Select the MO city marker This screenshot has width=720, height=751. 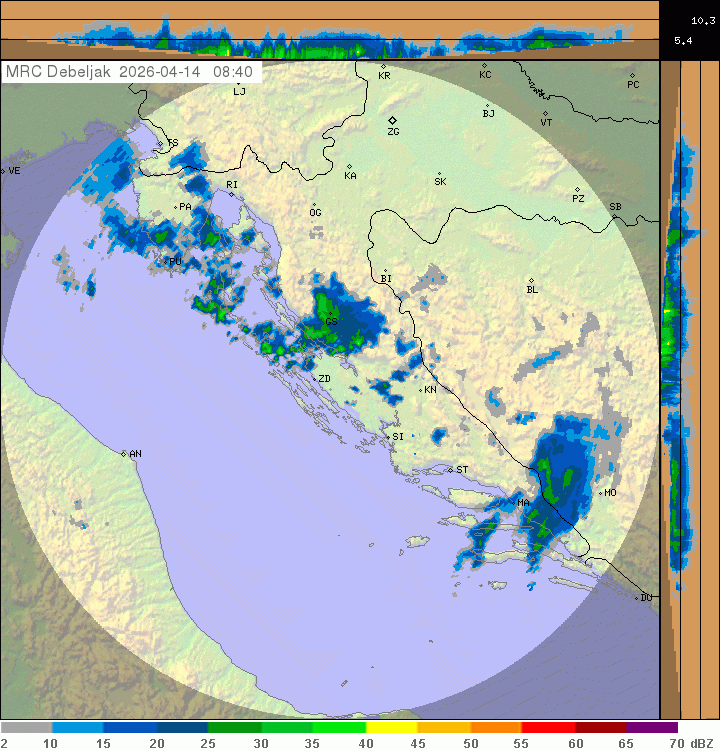click(x=600, y=493)
